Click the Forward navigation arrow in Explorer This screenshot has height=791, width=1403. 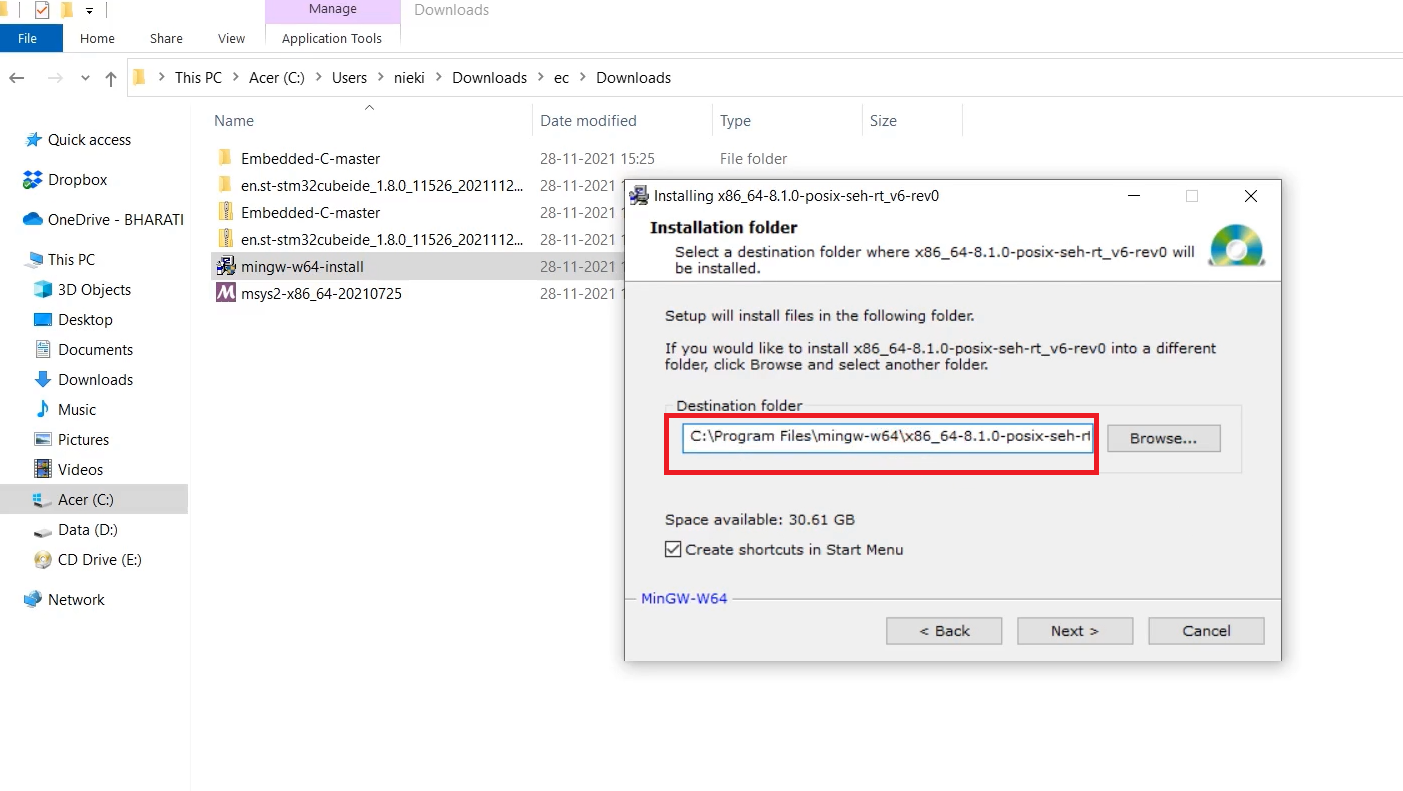tap(55, 78)
